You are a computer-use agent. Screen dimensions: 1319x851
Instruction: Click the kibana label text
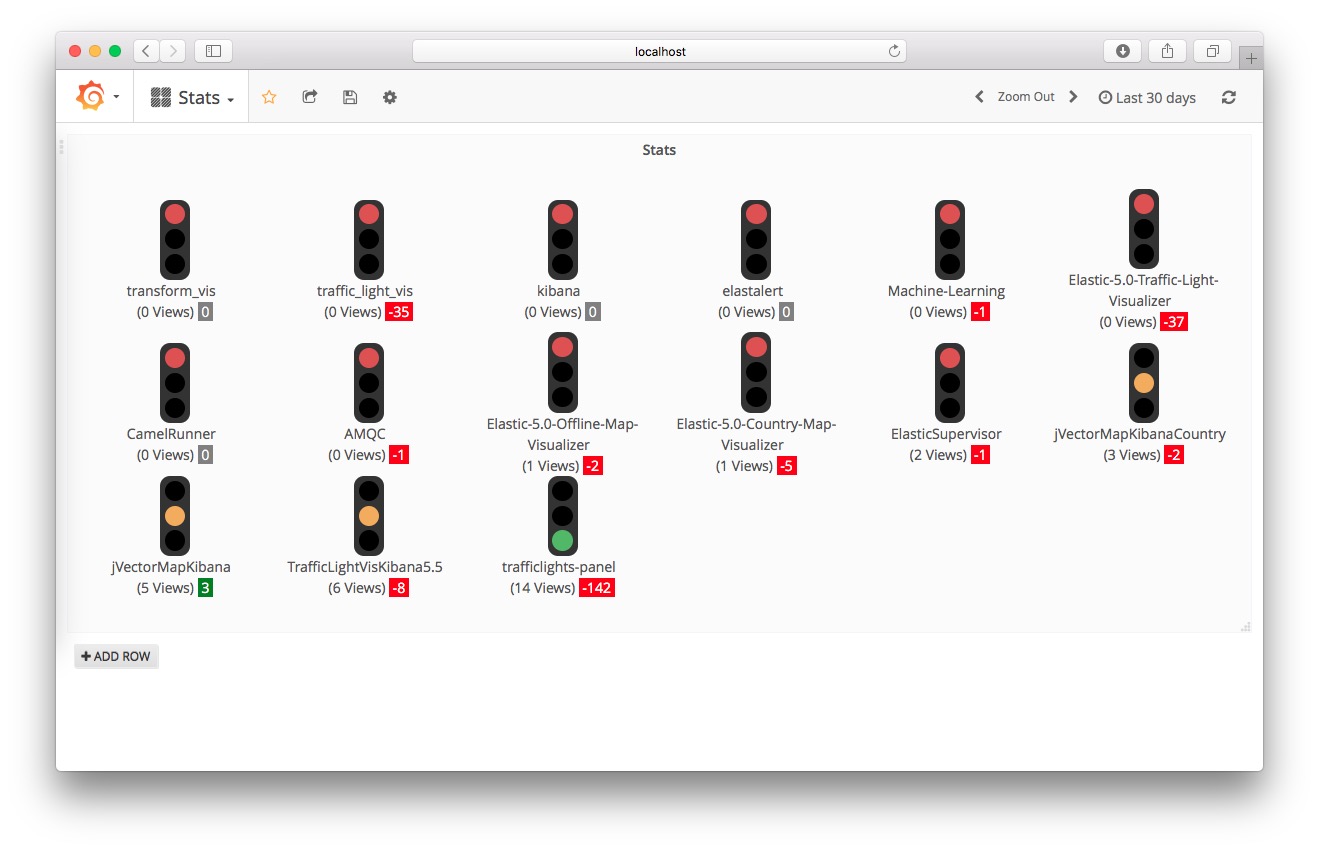coord(558,291)
